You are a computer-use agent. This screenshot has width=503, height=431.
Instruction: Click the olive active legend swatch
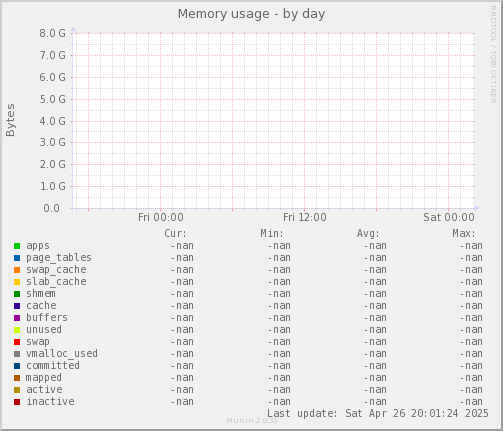coord(17,390)
